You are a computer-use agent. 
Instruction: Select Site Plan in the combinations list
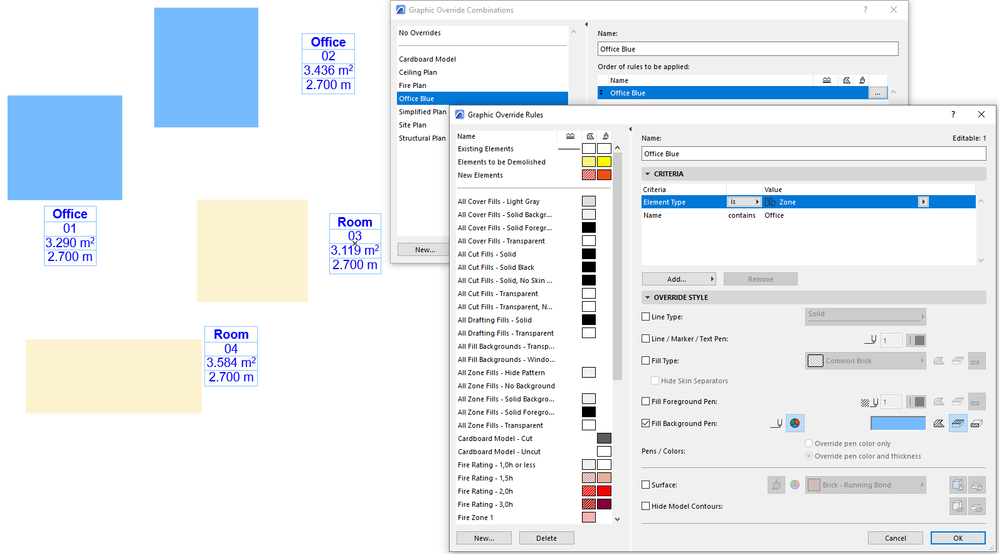point(413,125)
